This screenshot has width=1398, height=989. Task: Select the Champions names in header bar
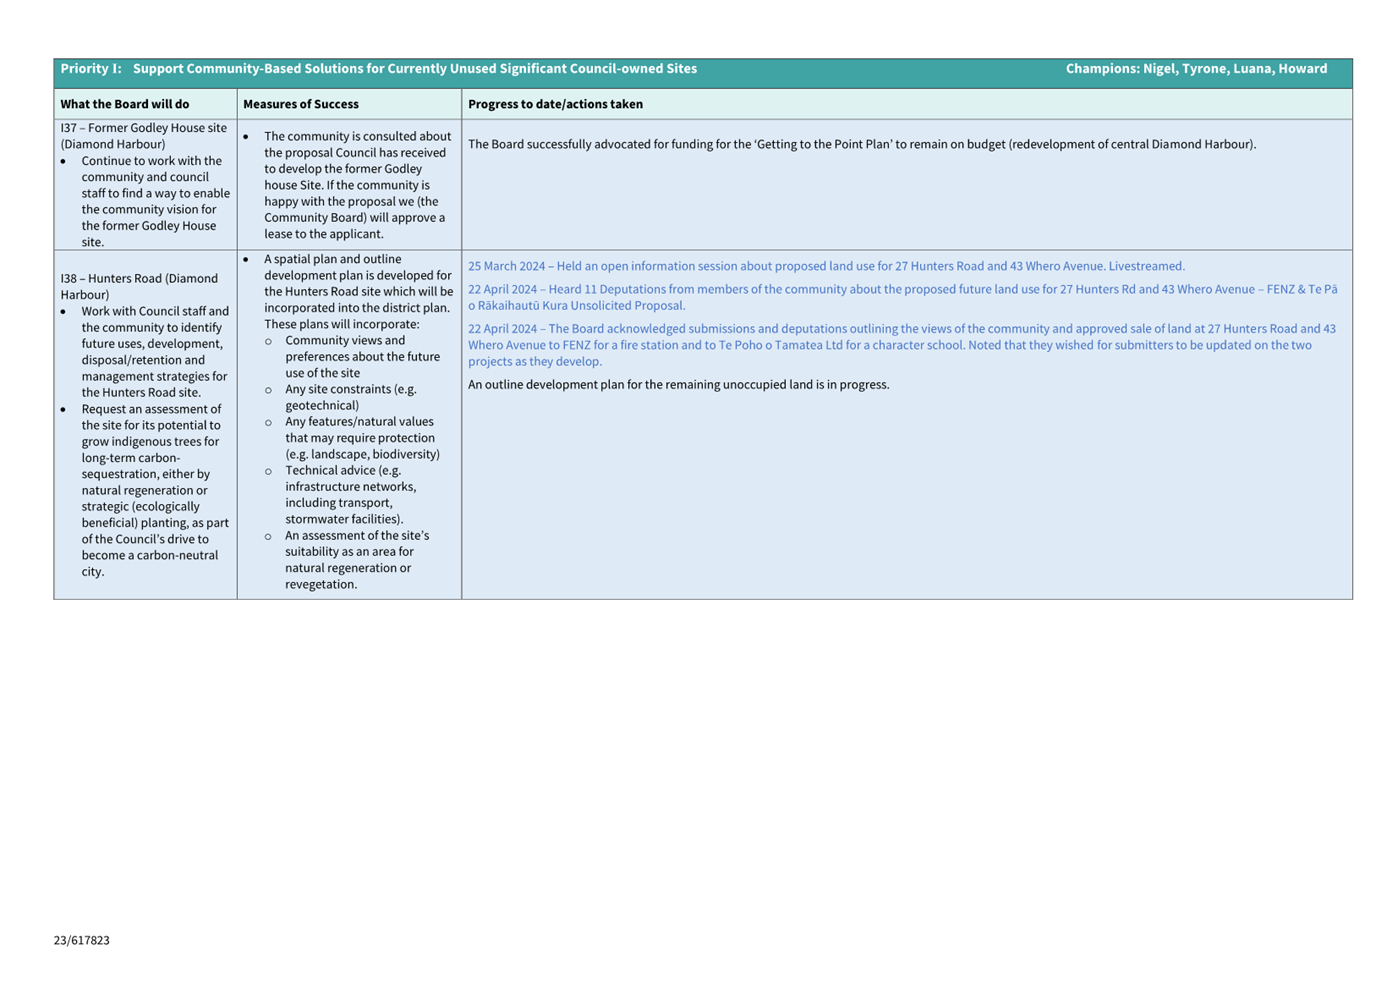(x=1195, y=69)
